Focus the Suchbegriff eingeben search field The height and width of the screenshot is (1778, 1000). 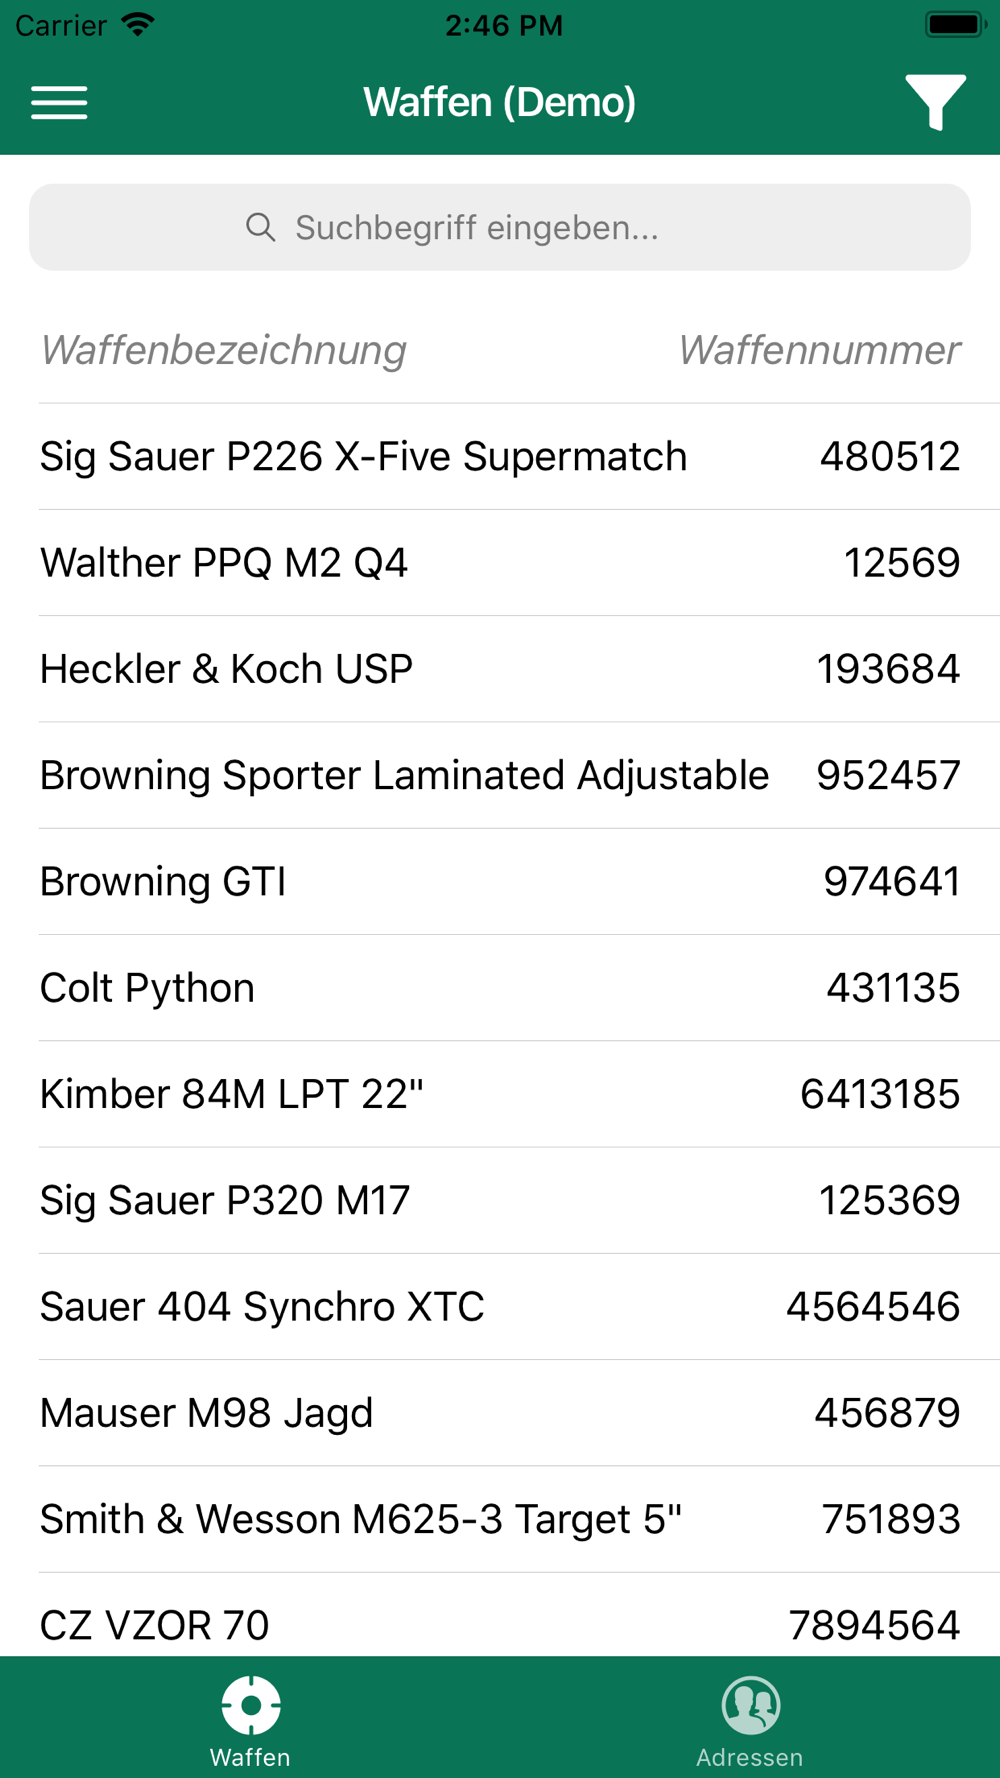pos(500,227)
